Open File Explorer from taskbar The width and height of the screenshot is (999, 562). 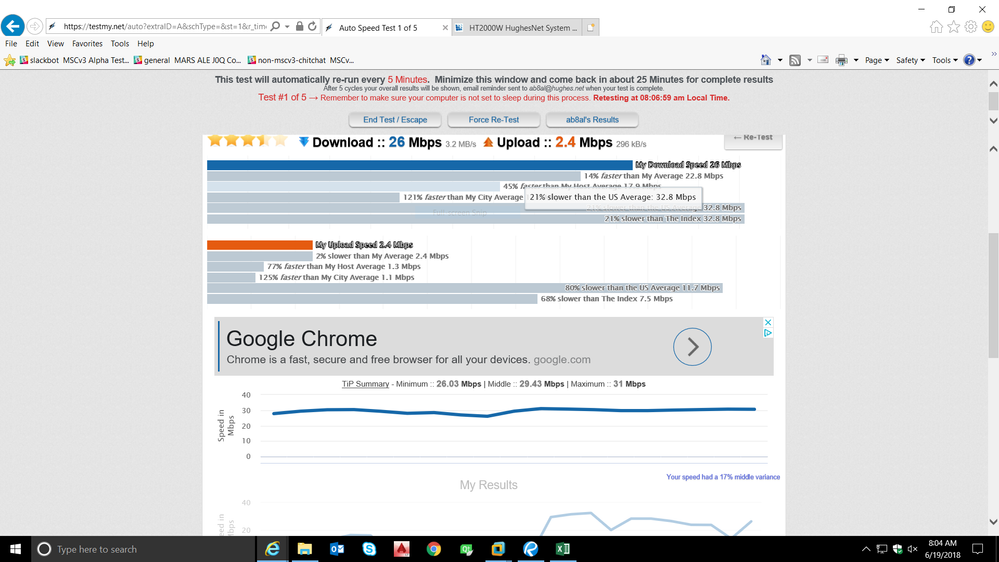point(305,549)
